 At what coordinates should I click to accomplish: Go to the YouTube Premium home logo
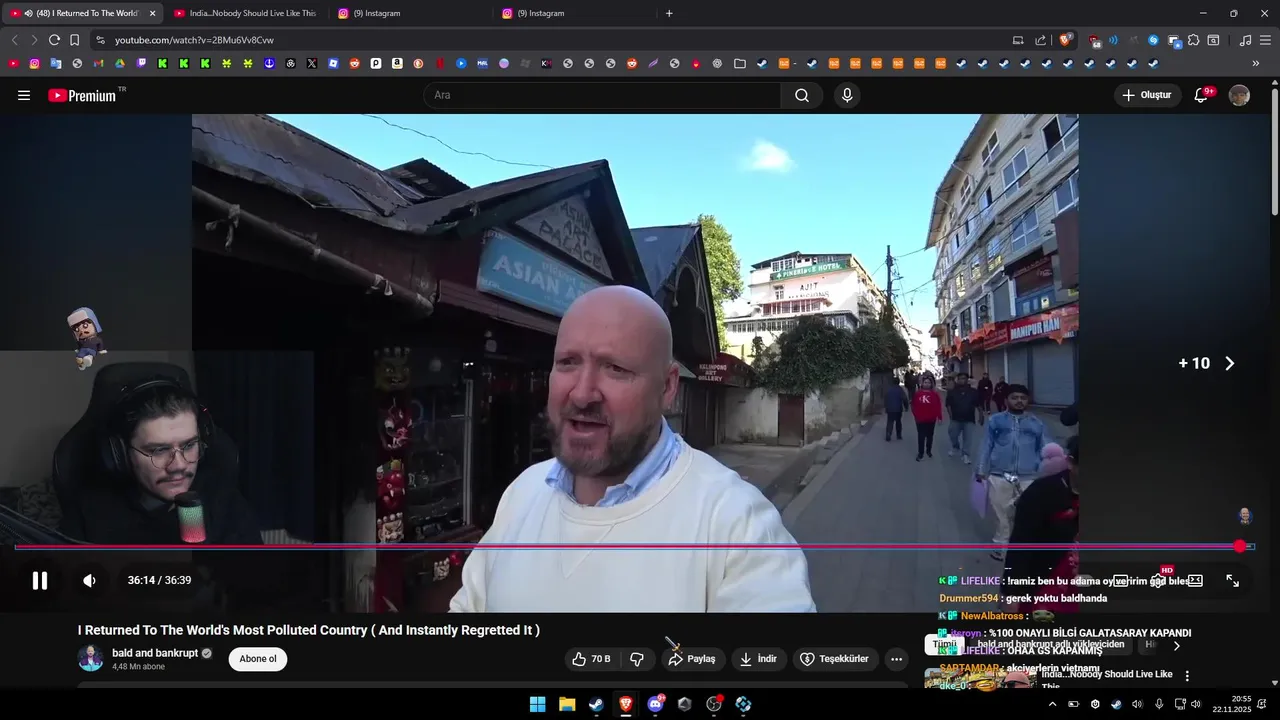pyautogui.click(x=84, y=95)
